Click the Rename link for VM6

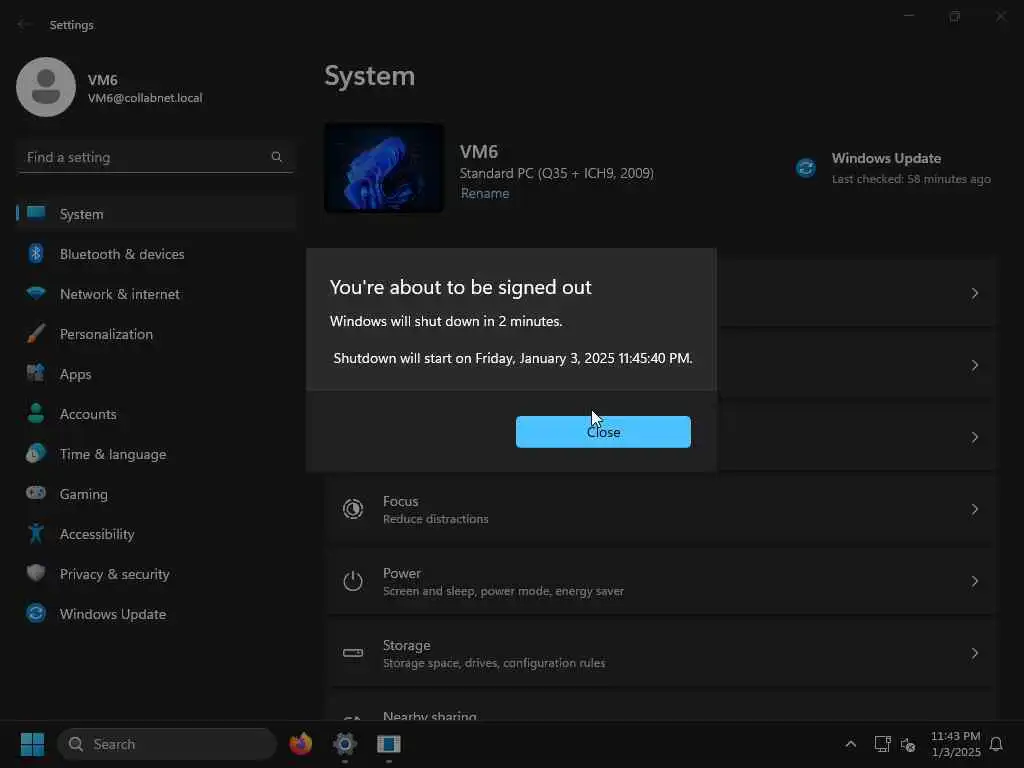click(485, 193)
